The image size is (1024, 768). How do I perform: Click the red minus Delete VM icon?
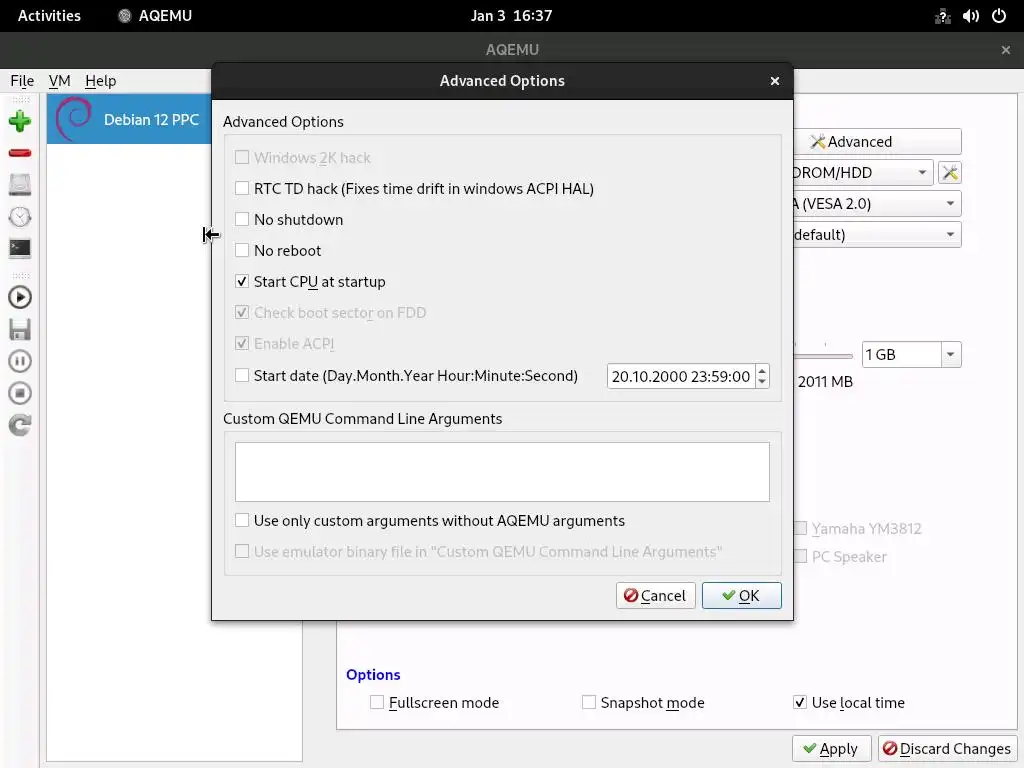(x=20, y=153)
